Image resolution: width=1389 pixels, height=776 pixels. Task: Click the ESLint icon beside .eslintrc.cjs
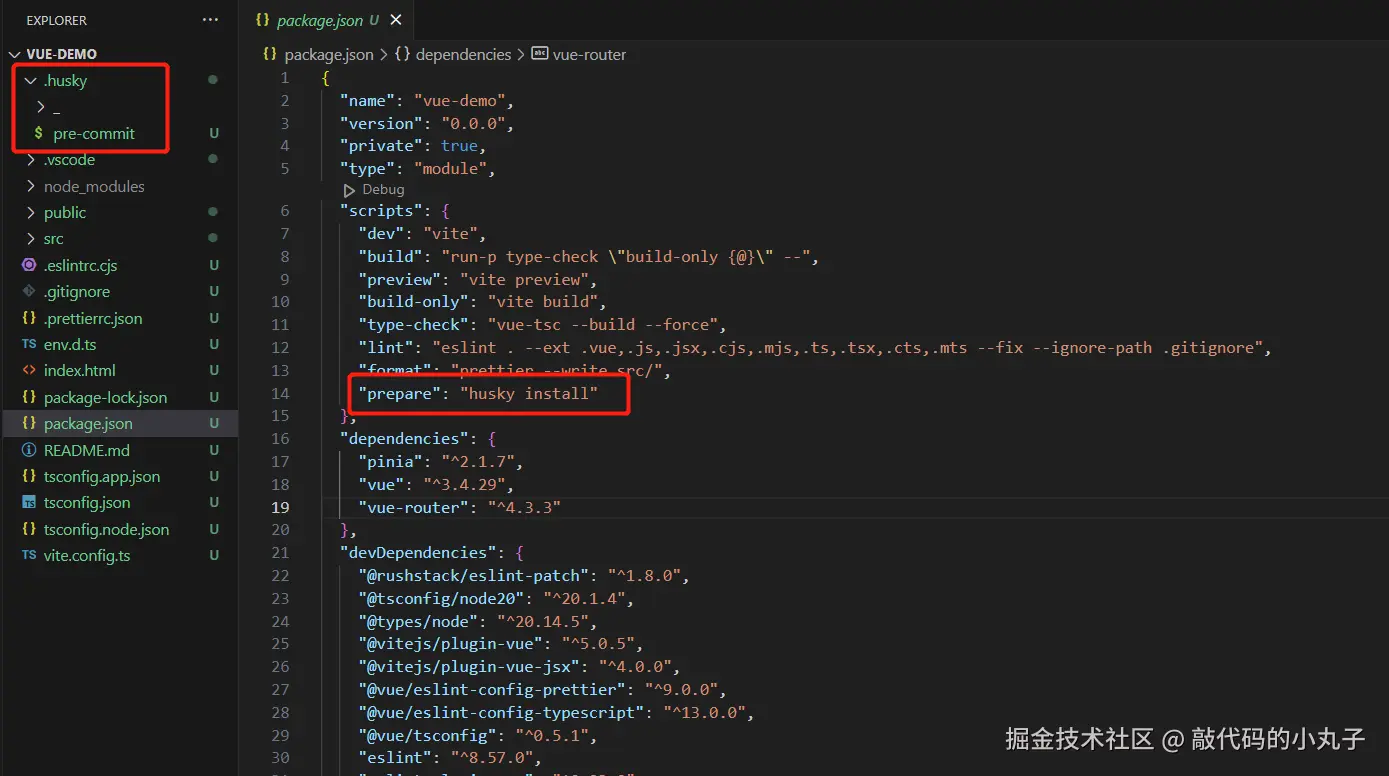29,266
